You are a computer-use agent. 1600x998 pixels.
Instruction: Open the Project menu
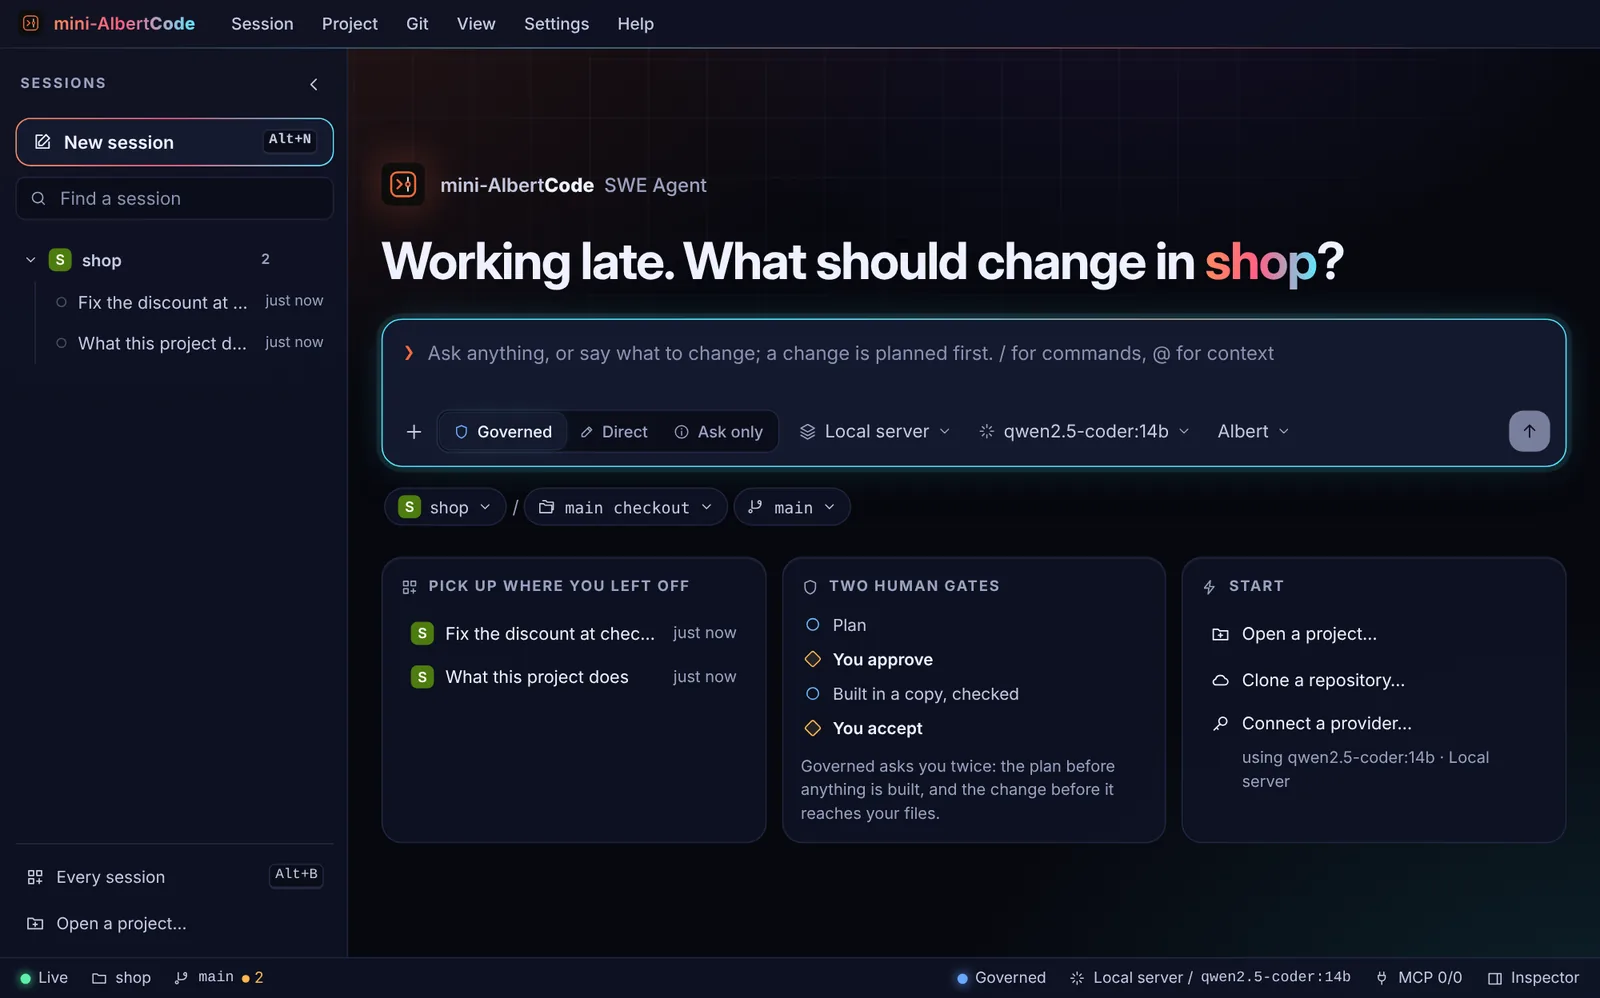coord(350,24)
